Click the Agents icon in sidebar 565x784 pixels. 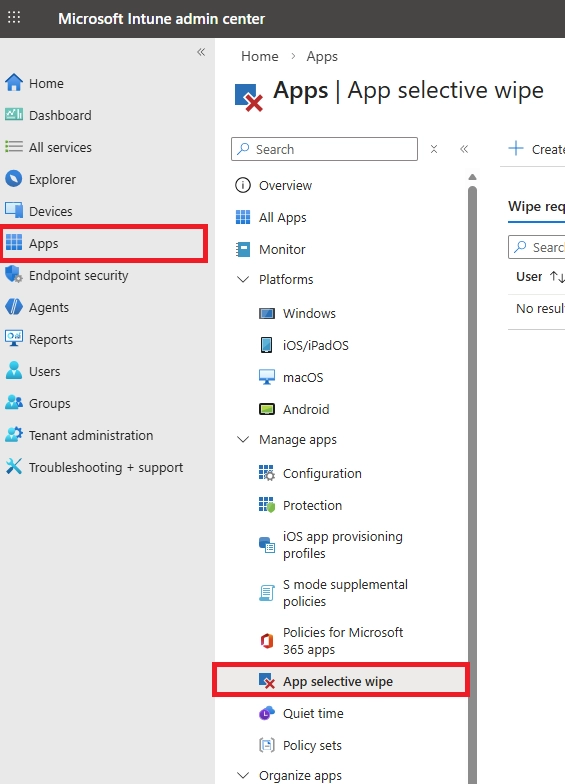[x=14, y=307]
